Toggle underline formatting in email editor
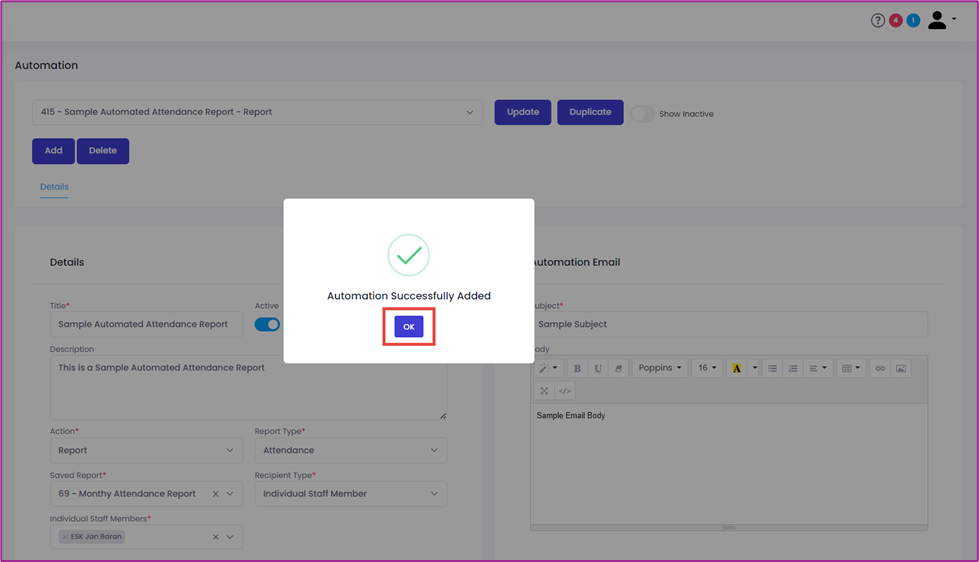 [x=598, y=368]
